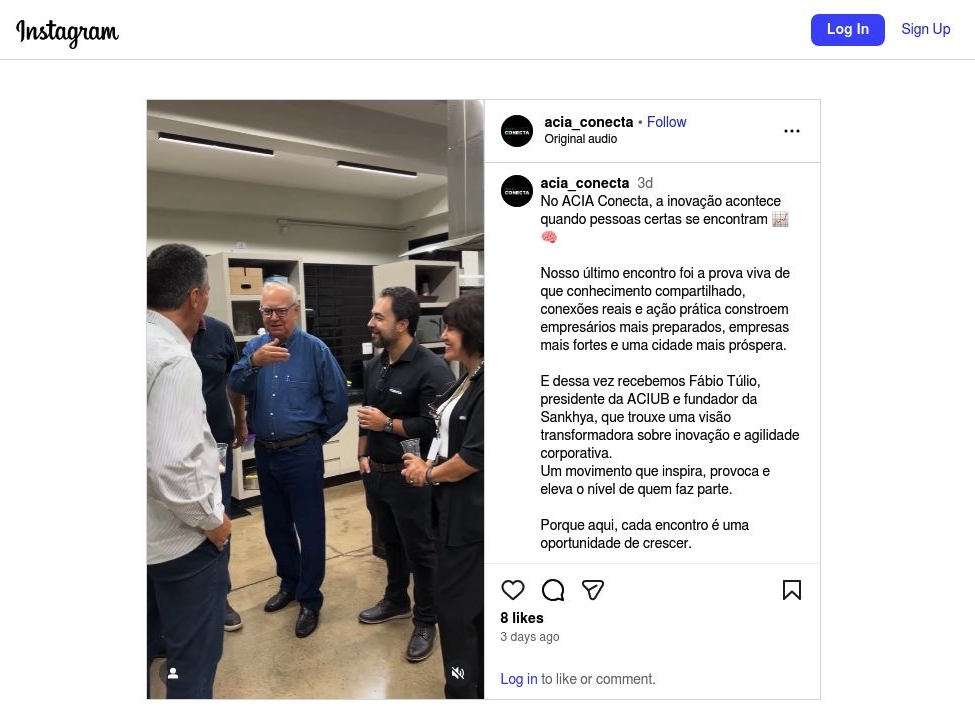Image resolution: width=975 pixels, height=706 pixels.
Task: Unmute the video with the speaker icon
Action: 458,672
